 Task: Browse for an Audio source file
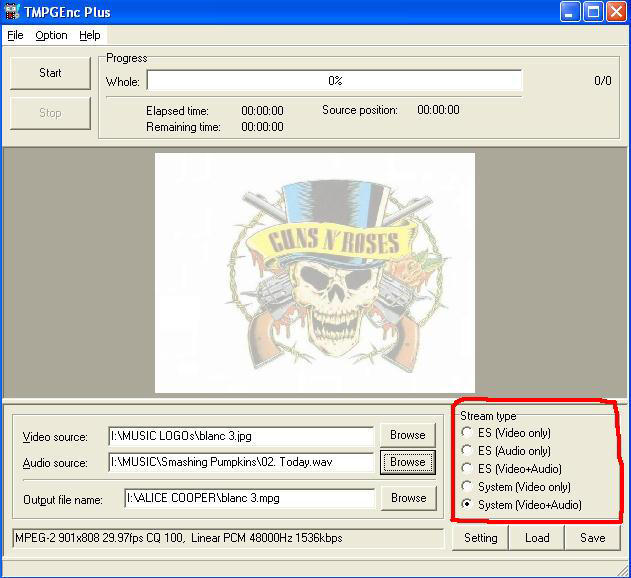click(x=408, y=462)
